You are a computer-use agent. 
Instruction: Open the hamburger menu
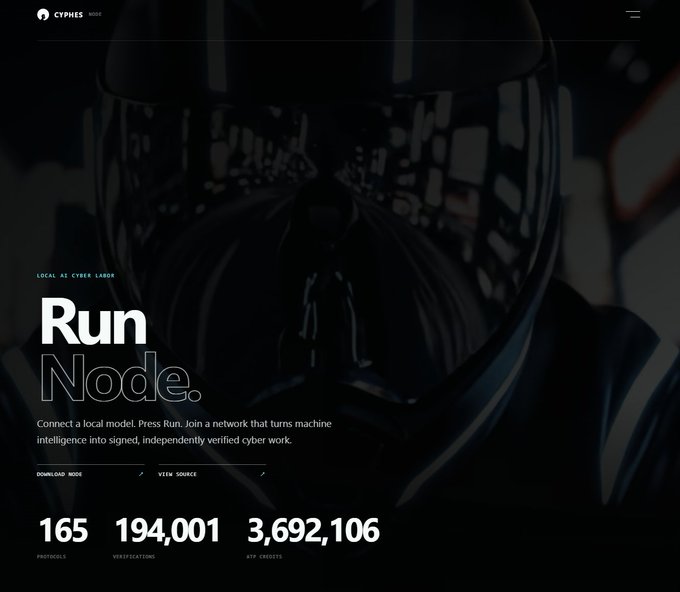click(633, 14)
